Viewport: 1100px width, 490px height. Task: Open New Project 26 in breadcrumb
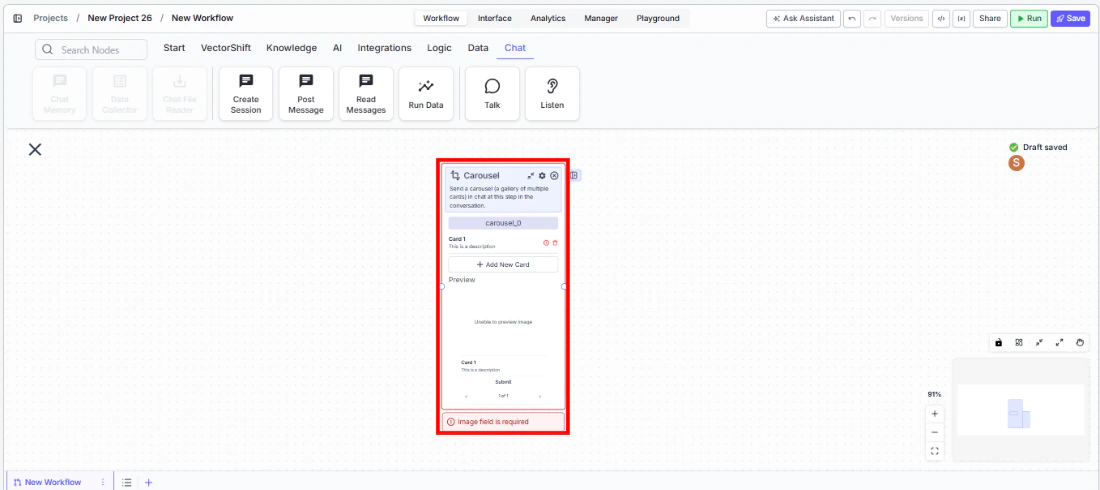pos(119,18)
